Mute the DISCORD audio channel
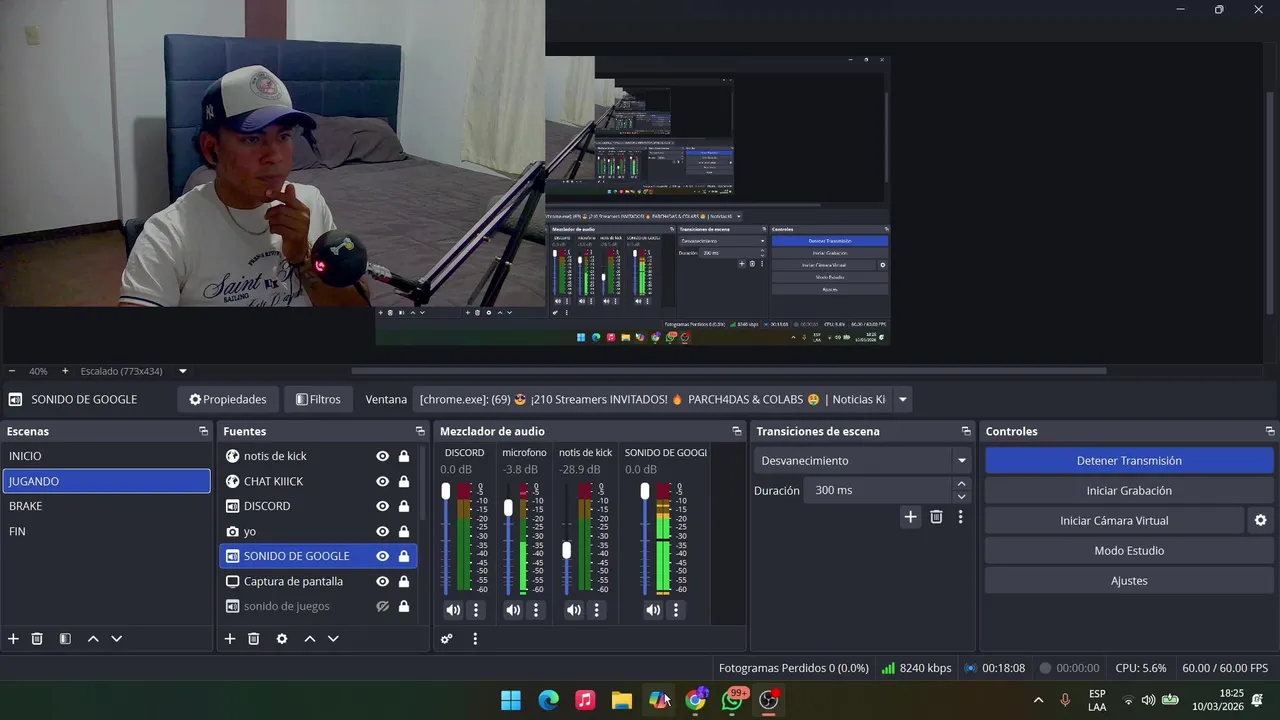Screen dimensions: 1280x720 453,610
